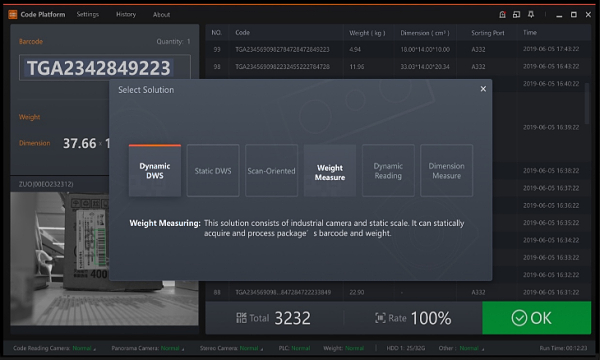Click the pin icon in title bar
The height and width of the screenshot is (360, 600).
531,15
